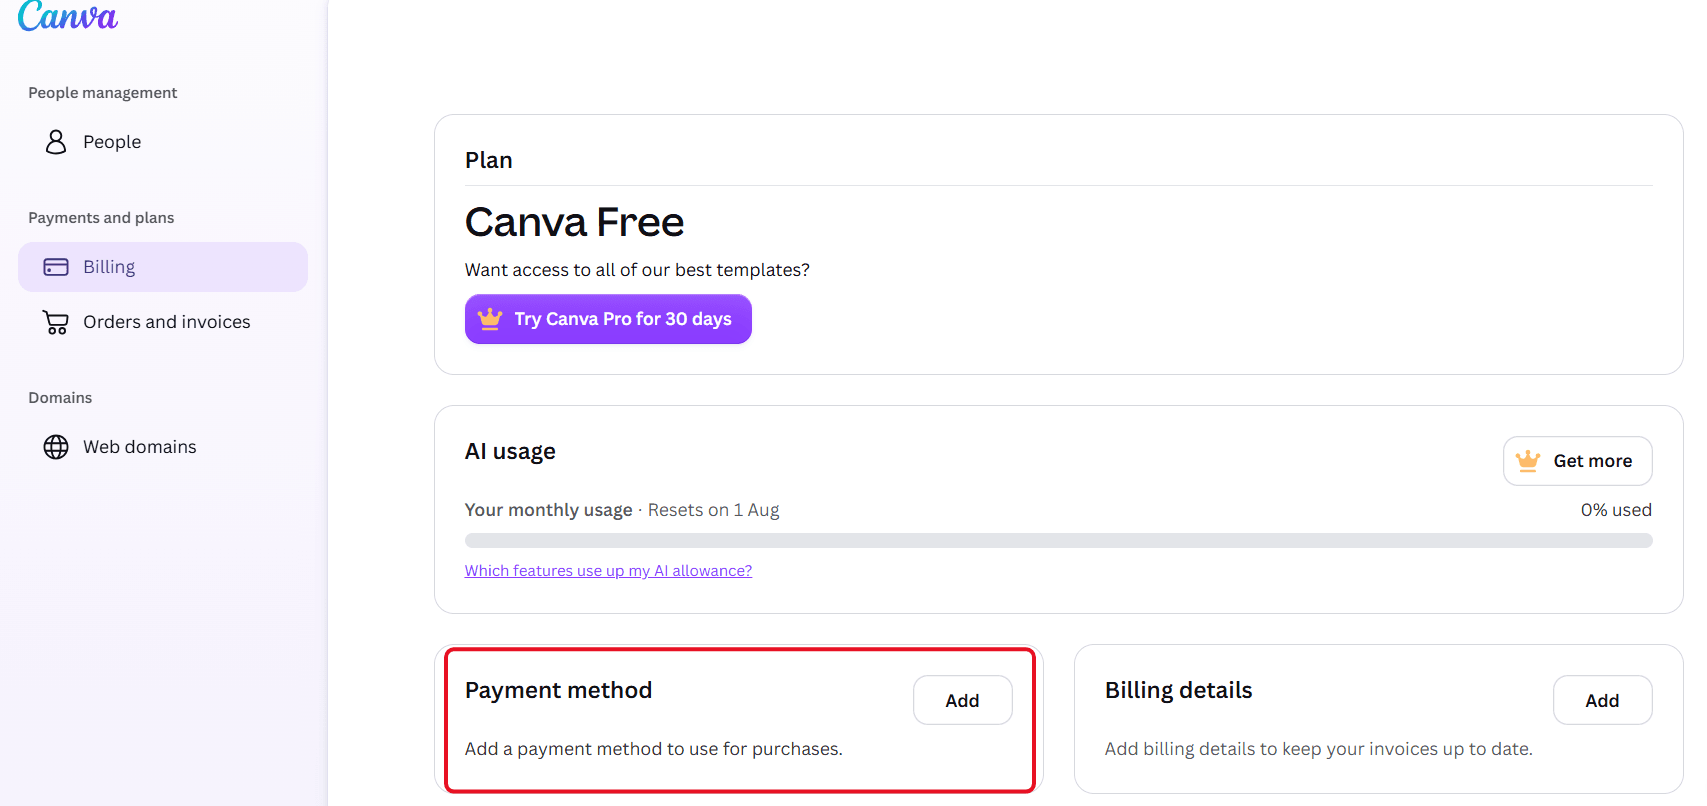Click the People management heading

tap(103, 93)
